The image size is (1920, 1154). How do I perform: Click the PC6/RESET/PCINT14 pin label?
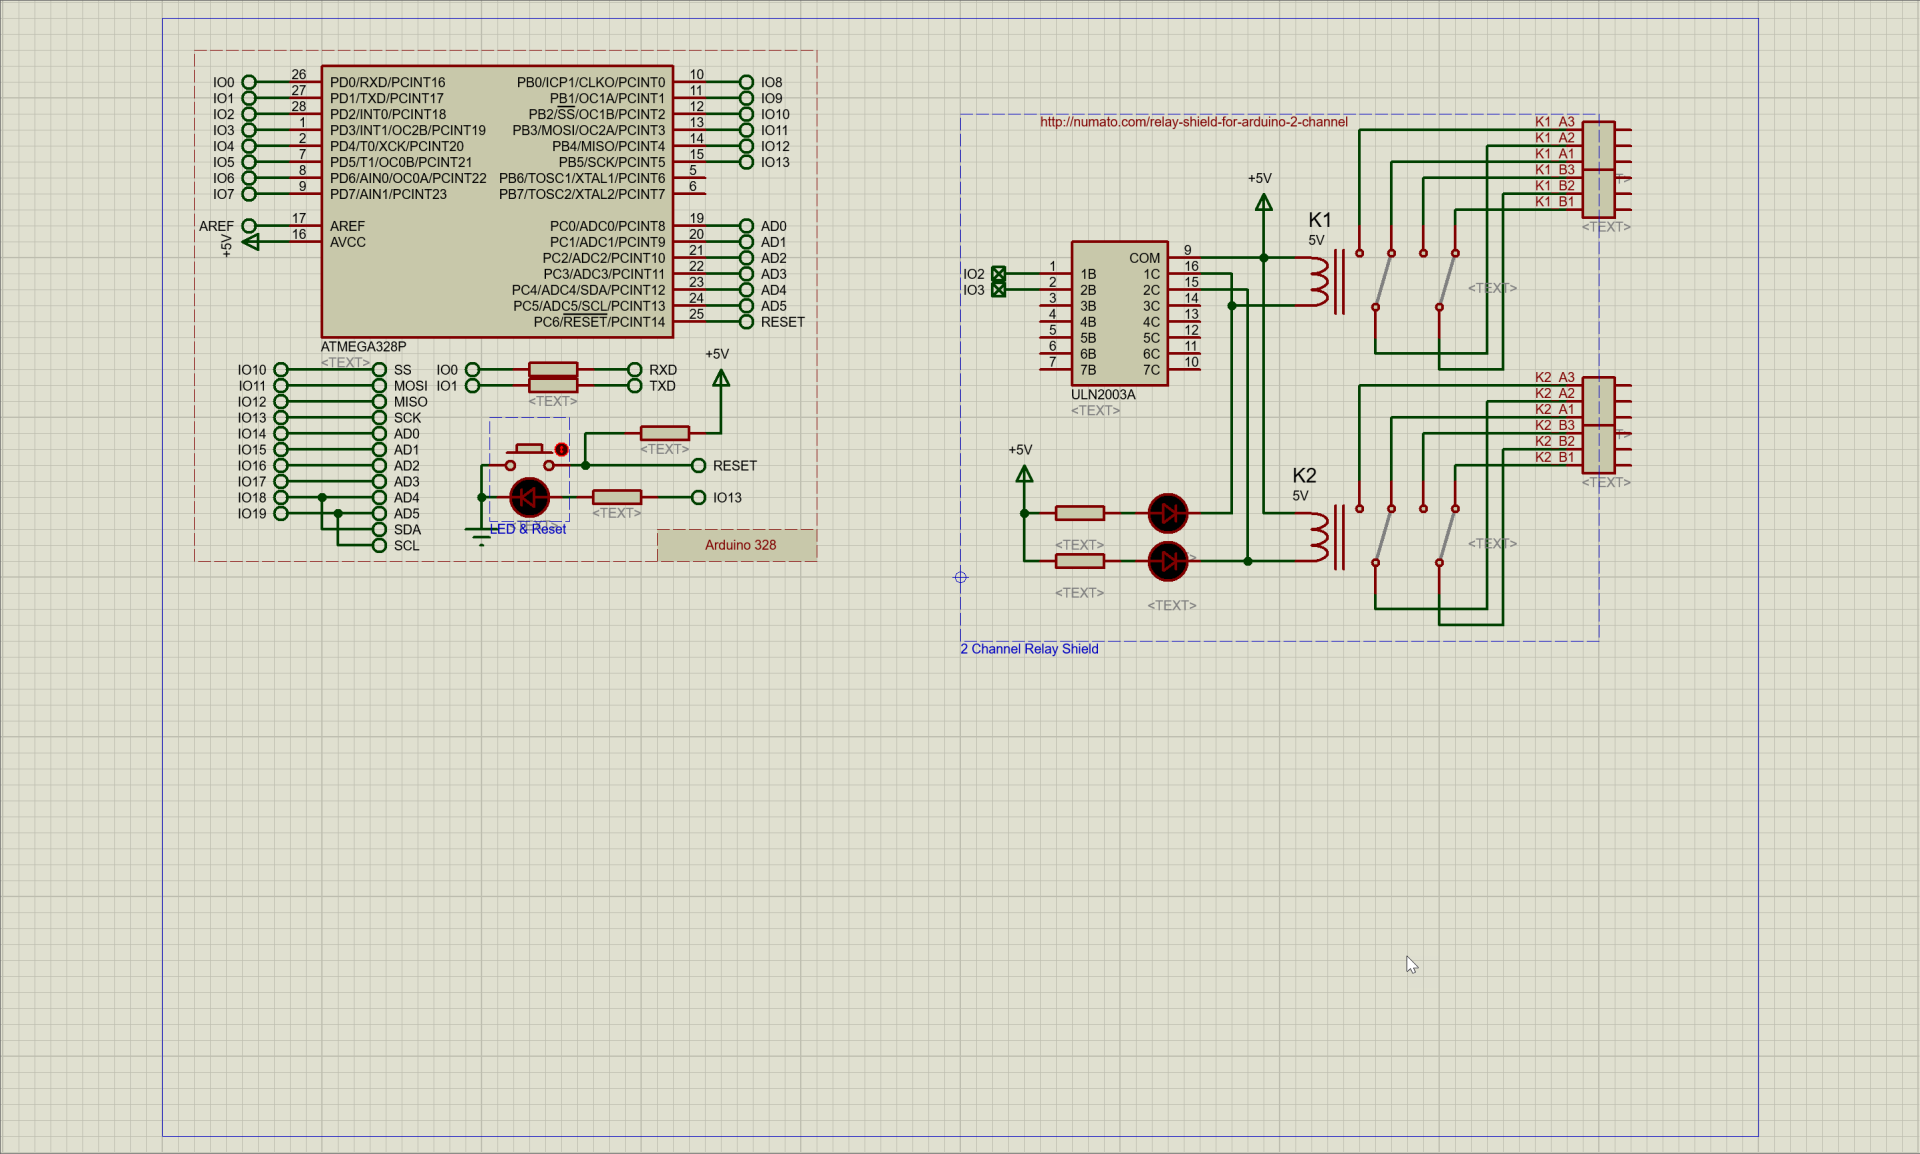pos(599,322)
